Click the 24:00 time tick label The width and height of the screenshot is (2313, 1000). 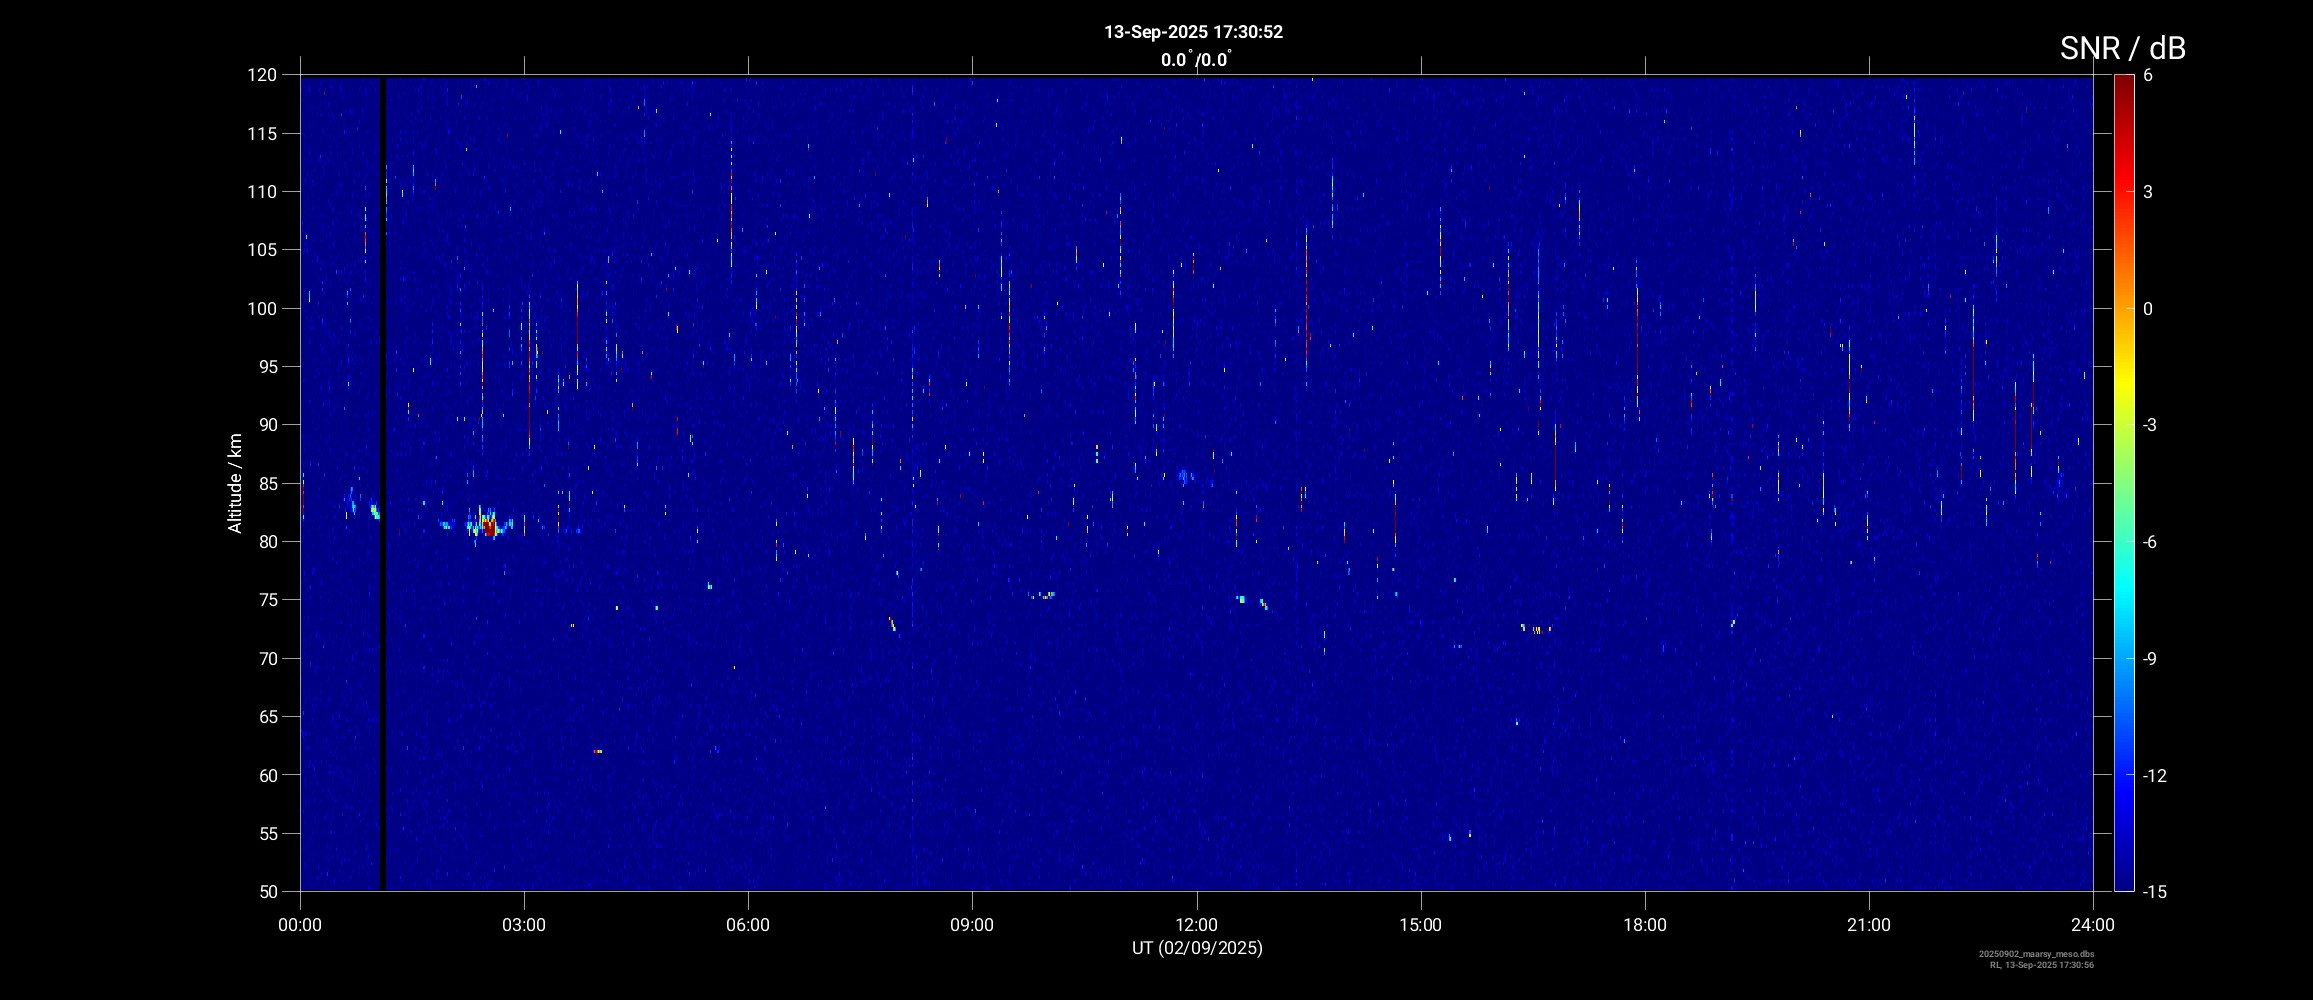point(2092,925)
